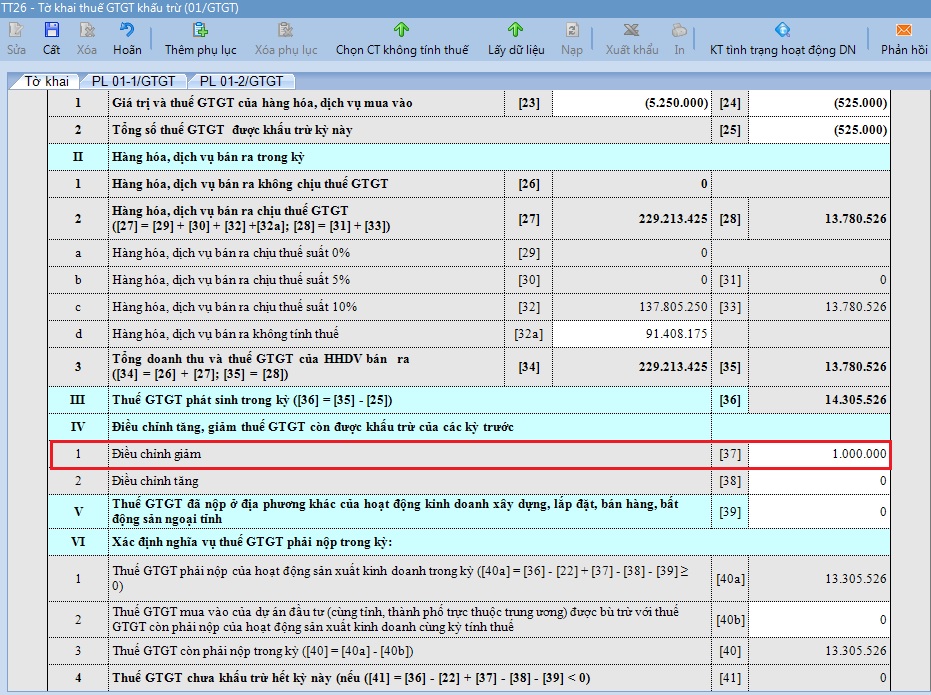This screenshot has height=695, width=931.
Task: Send feedback via Phản hồi icon
Action: (x=904, y=30)
